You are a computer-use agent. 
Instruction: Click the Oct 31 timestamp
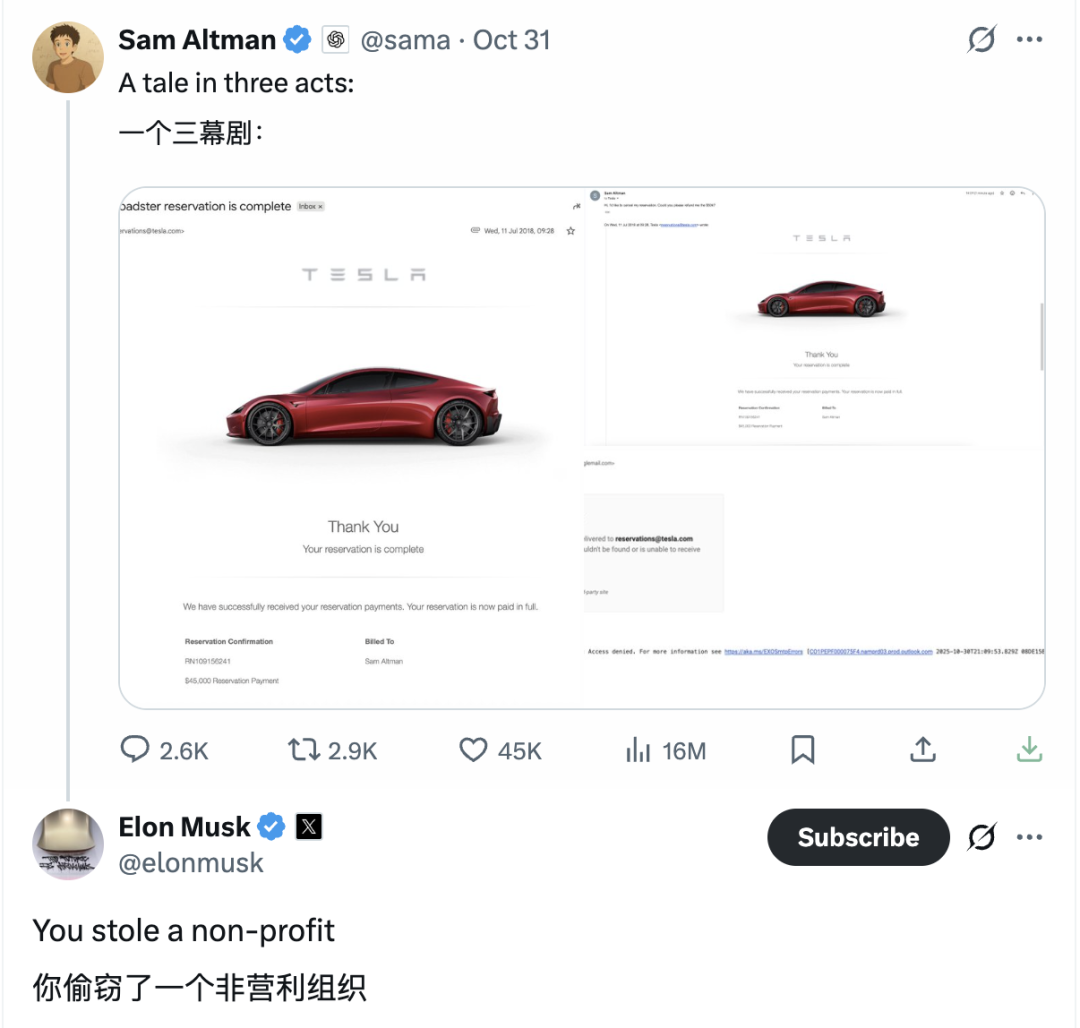point(511,40)
